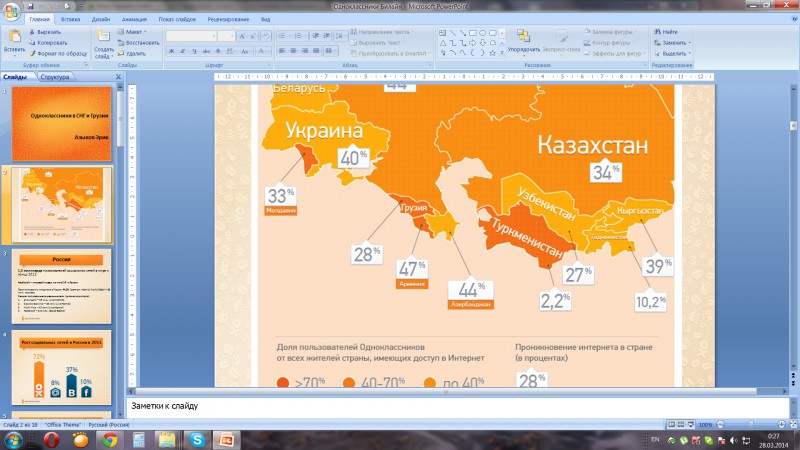Close the slides pane
The height and width of the screenshot is (450, 800).
pos(118,77)
